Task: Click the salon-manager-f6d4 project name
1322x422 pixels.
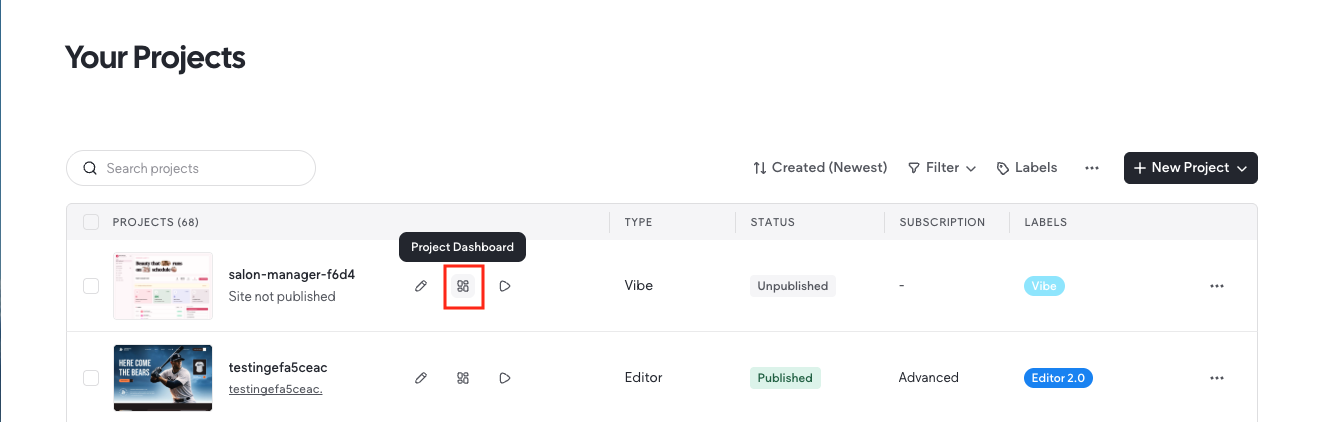Action: pyautogui.click(x=292, y=274)
